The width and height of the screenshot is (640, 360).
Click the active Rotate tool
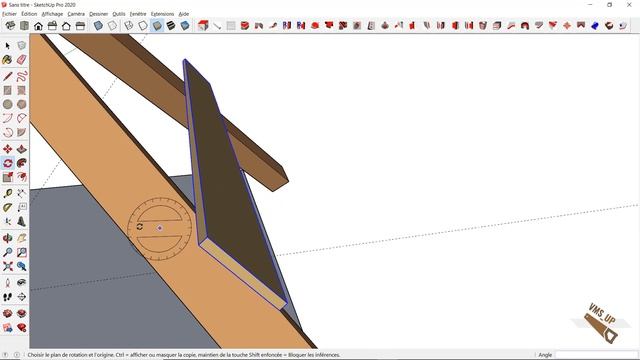[8, 163]
